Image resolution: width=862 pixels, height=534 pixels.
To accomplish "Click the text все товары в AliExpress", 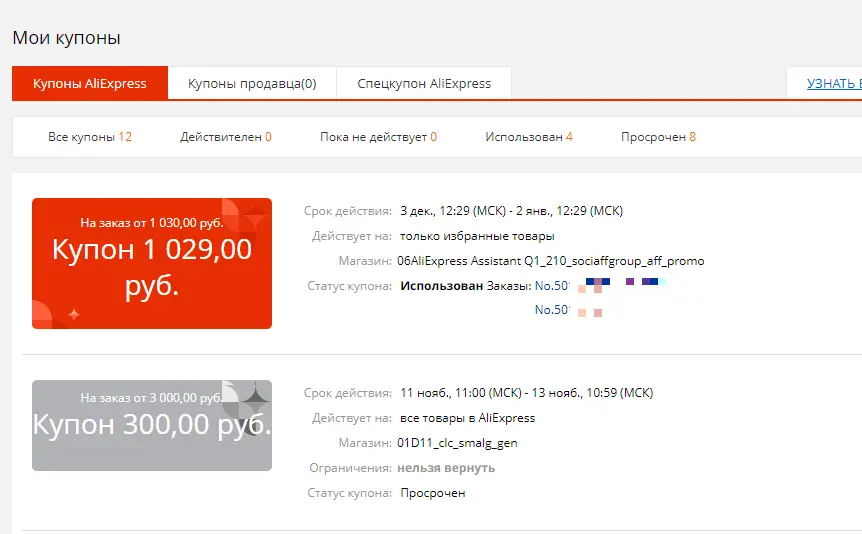I will click(x=467, y=418).
